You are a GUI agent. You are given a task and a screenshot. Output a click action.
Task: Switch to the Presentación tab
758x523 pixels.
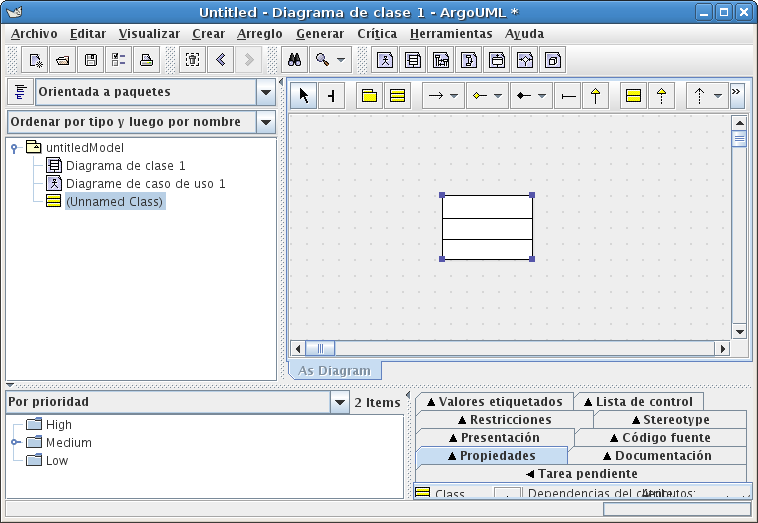(495, 437)
